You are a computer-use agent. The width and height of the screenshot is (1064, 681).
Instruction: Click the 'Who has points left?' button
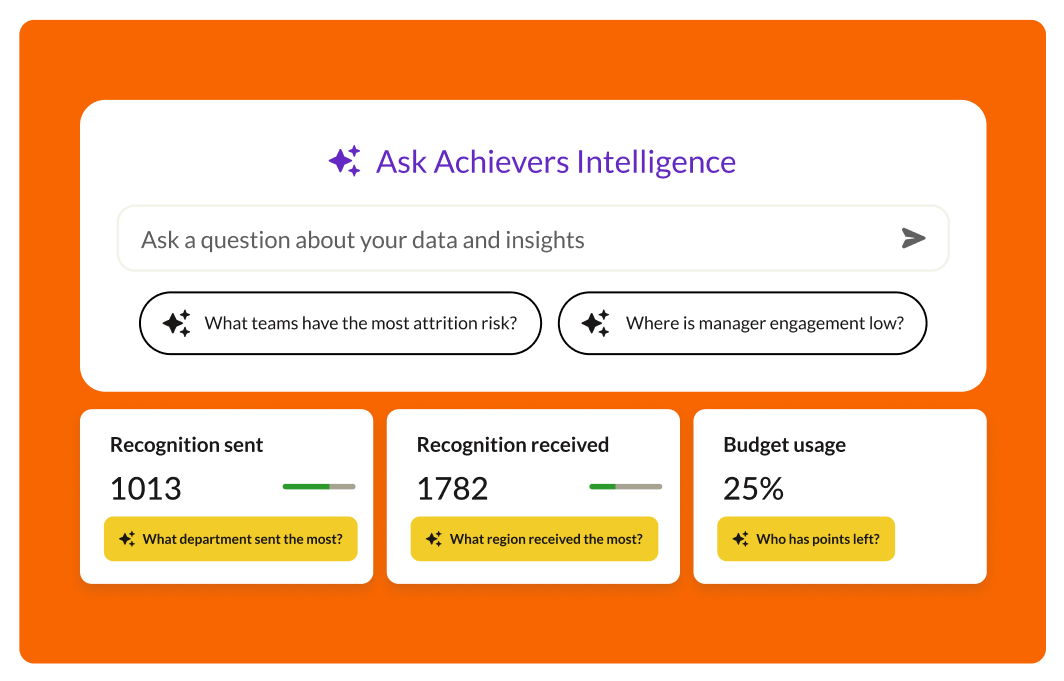pyautogui.click(x=806, y=538)
